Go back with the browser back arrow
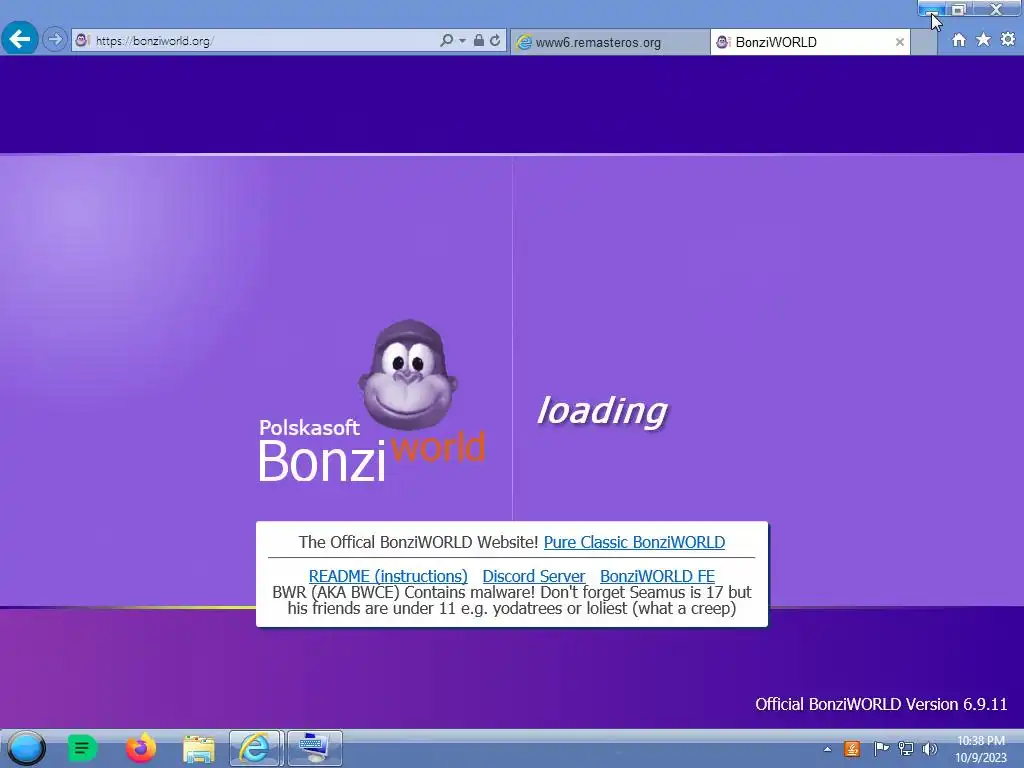The height and width of the screenshot is (768, 1024). (20, 39)
